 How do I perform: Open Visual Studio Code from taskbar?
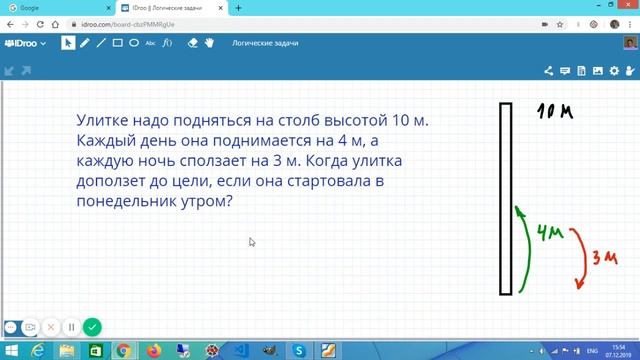click(242, 351)
